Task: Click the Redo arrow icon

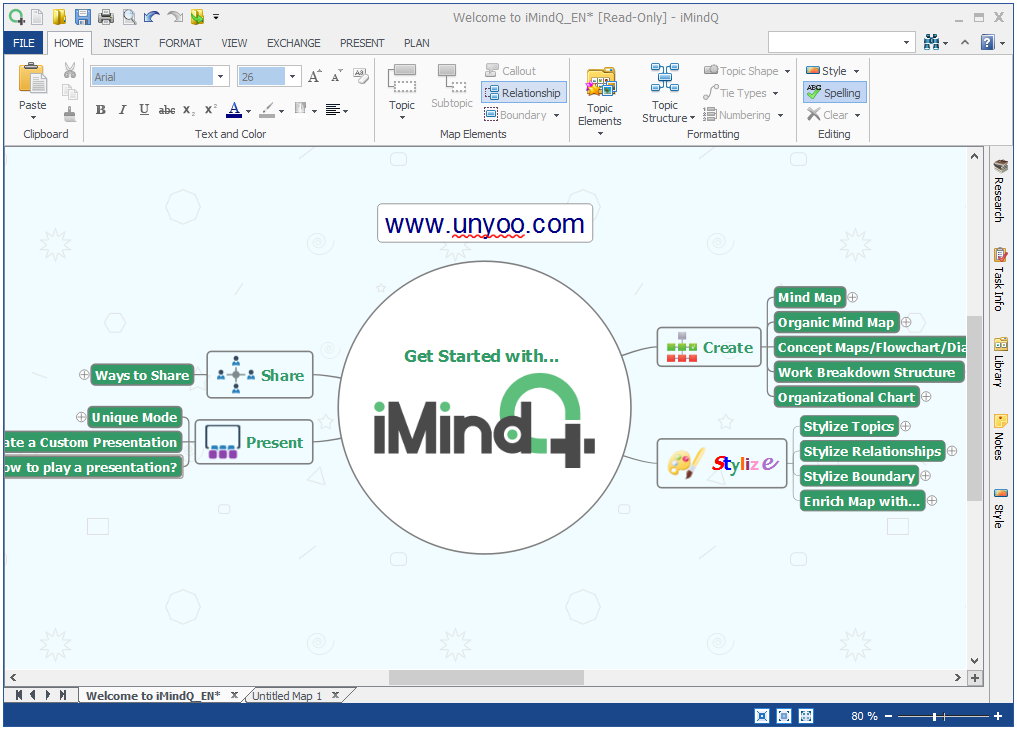Action: [174, 17]
